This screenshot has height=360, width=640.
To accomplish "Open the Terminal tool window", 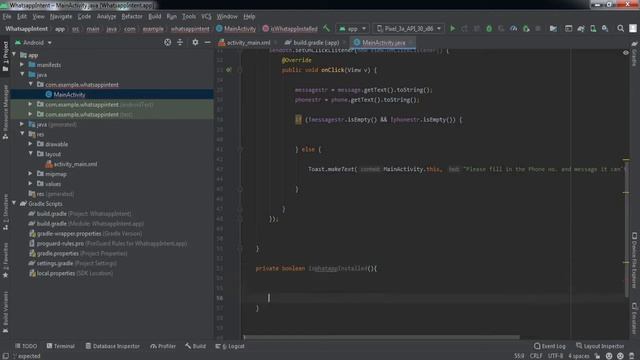I will (60, 346).
